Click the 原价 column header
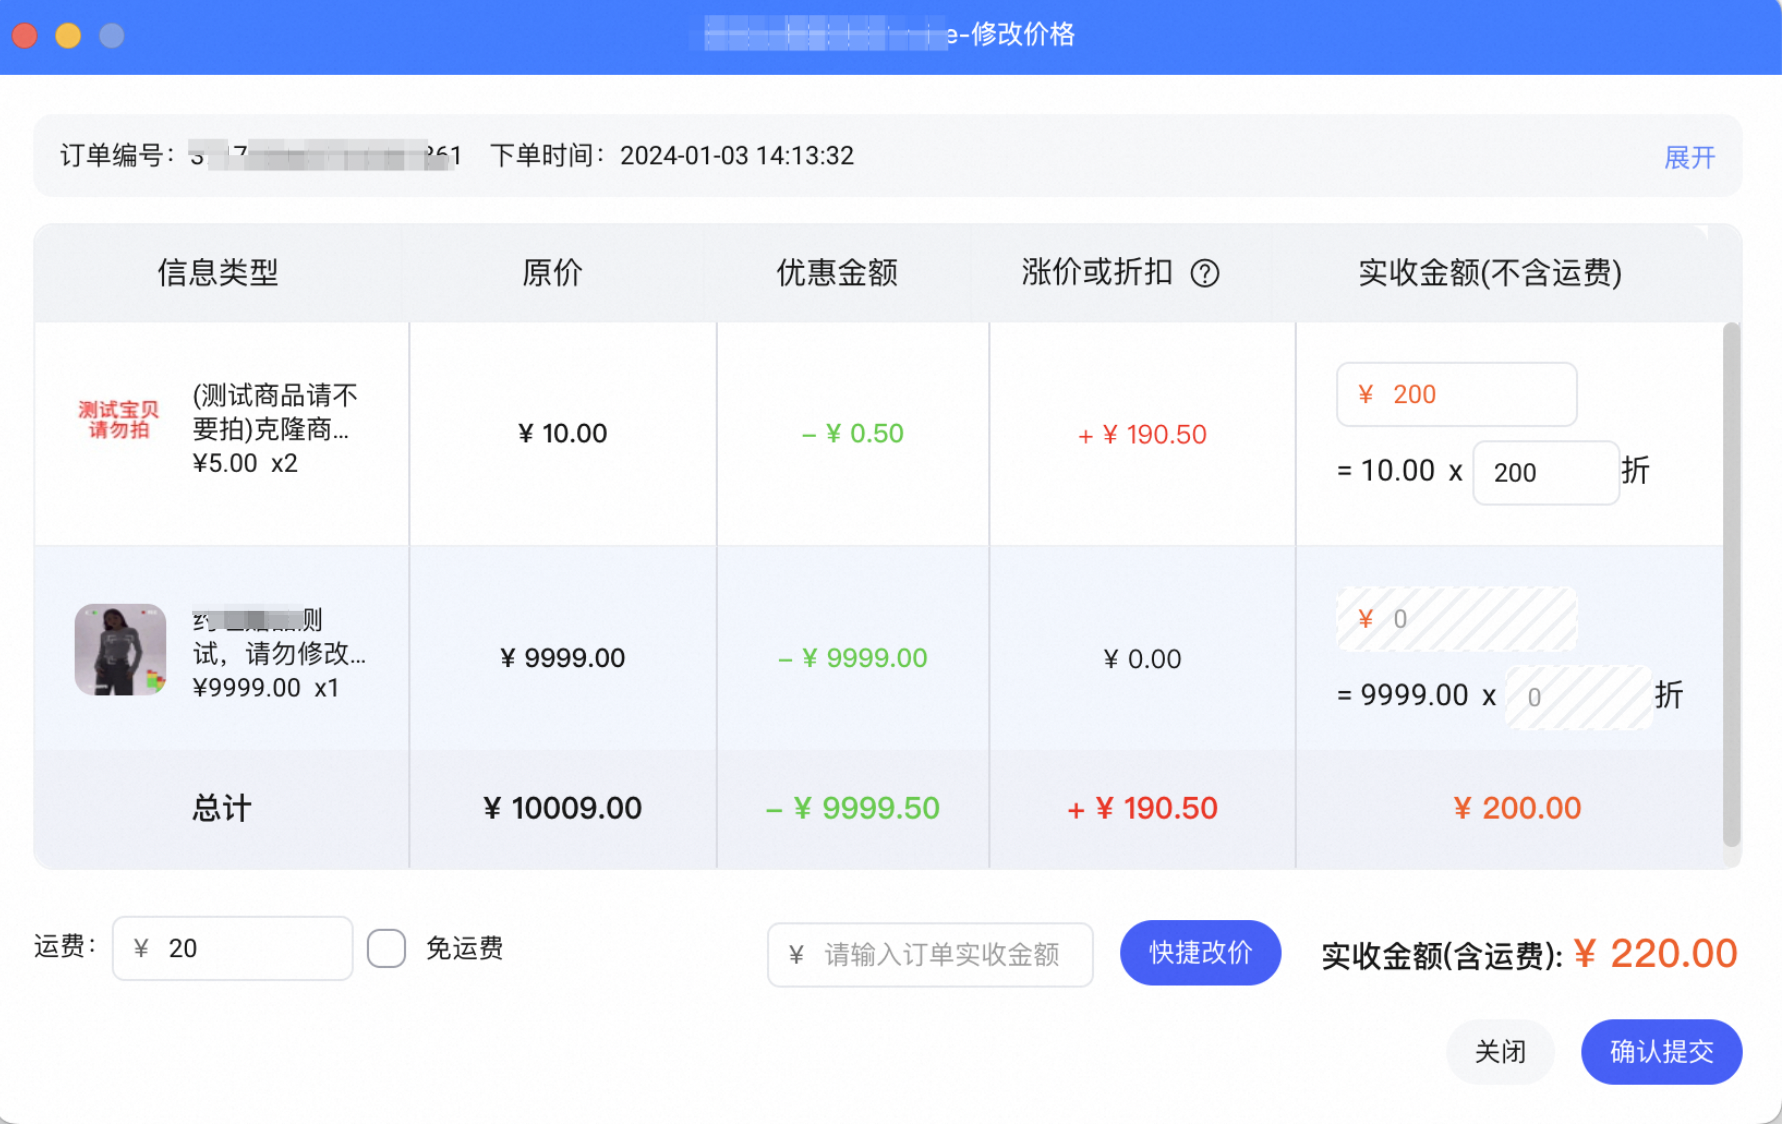The width and height of the screenshot is (1782, 1124). (552, 272)
